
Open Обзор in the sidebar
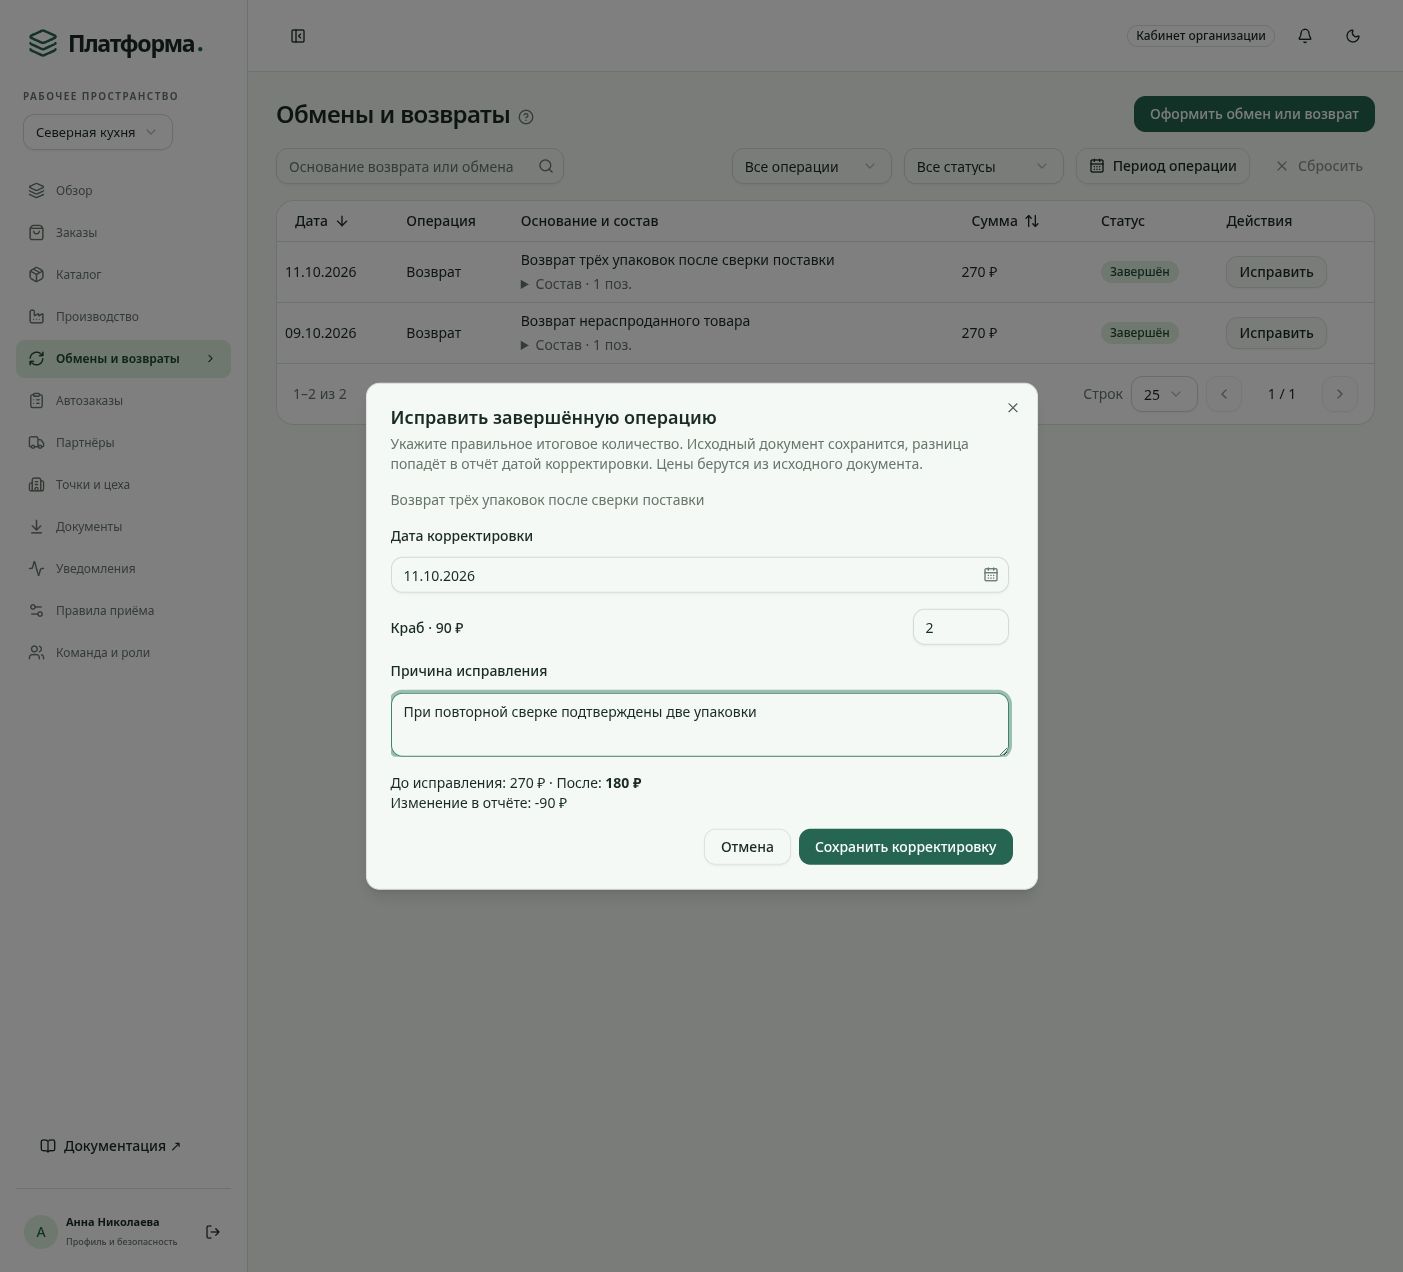[123, 191]
